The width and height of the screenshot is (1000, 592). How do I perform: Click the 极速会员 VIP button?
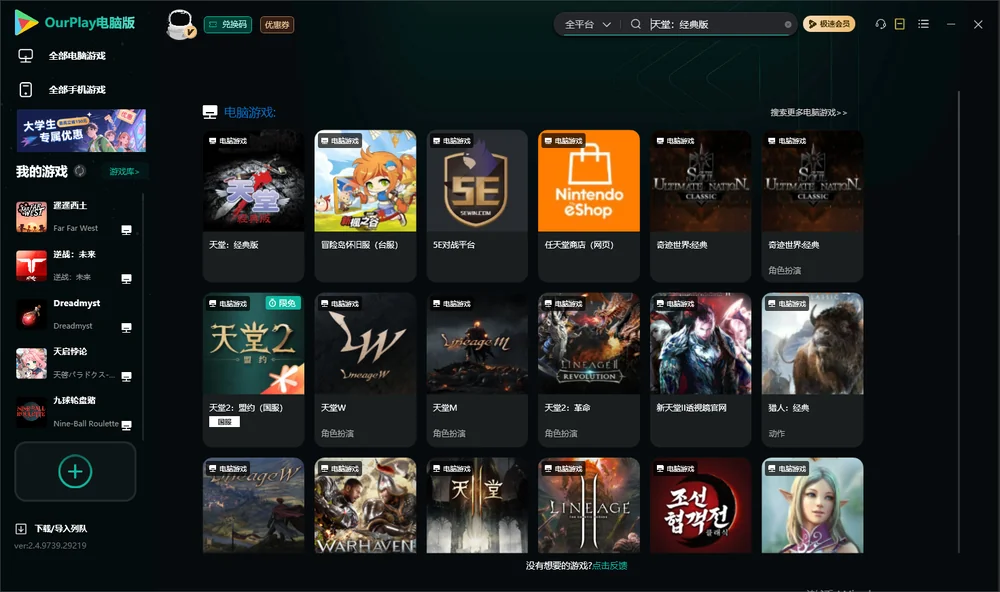pos(829,24)
